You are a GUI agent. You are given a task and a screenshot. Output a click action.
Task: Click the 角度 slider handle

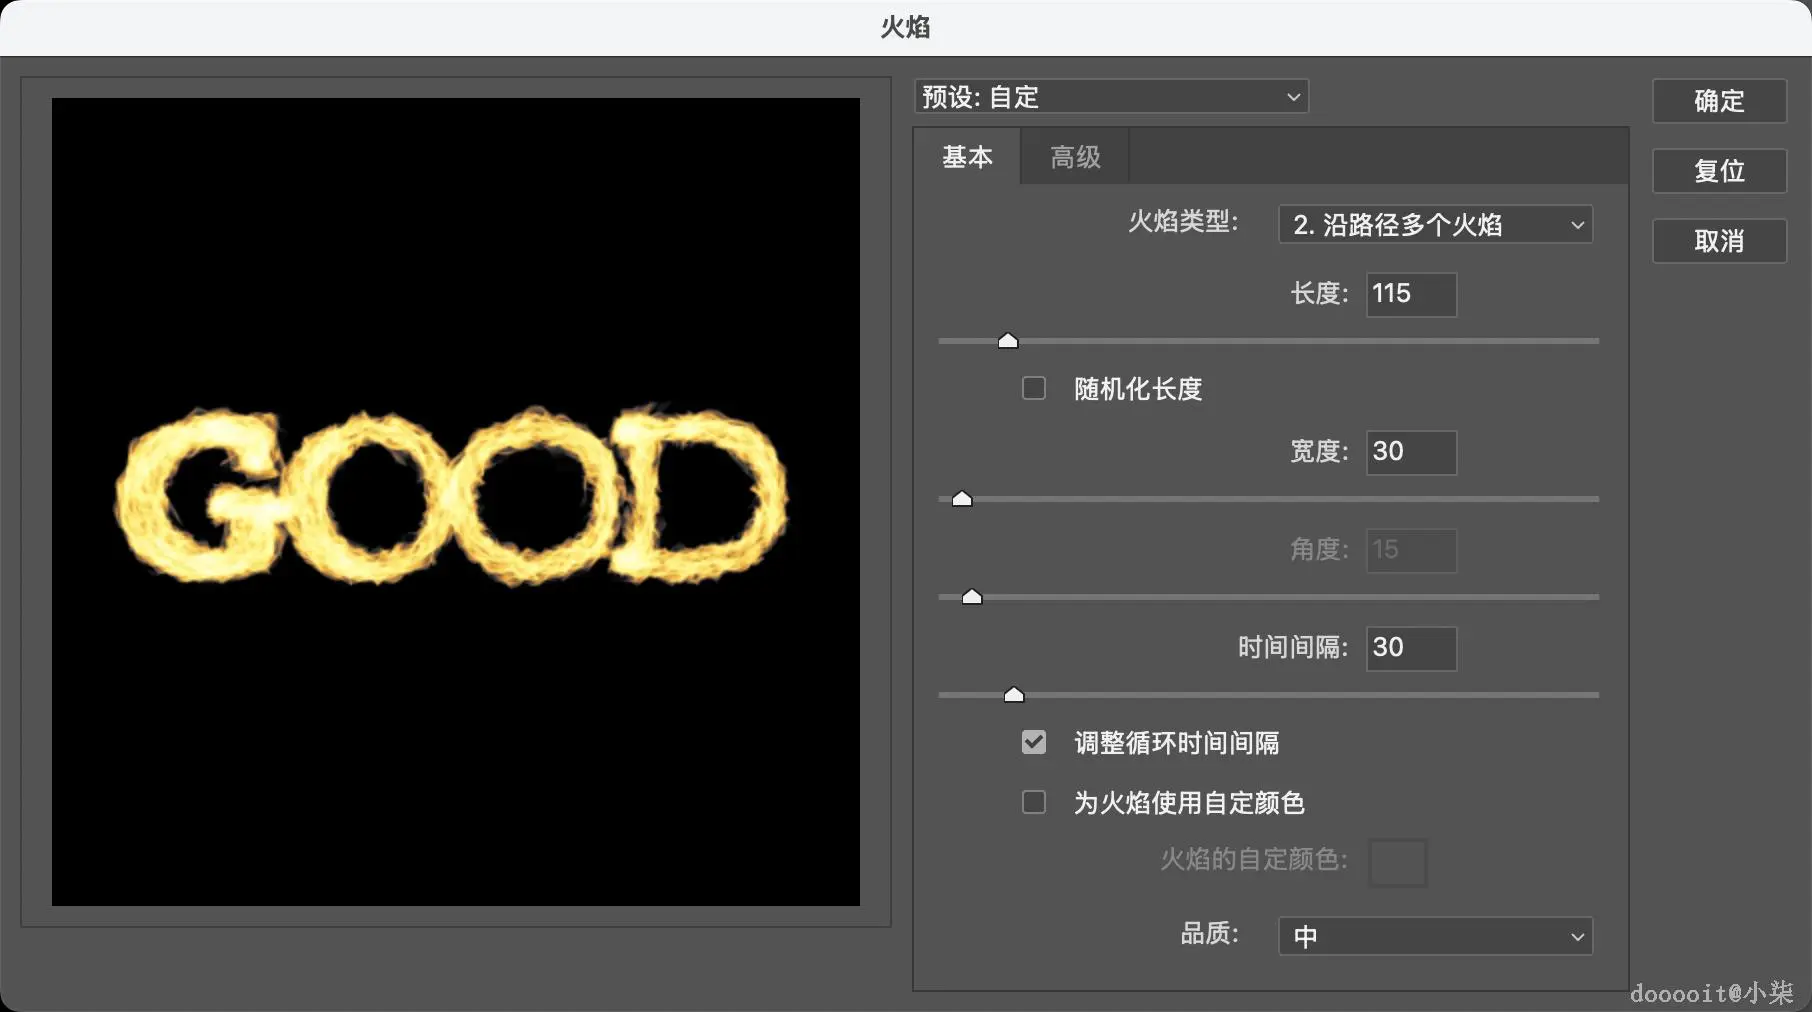[x=971, y=596]
